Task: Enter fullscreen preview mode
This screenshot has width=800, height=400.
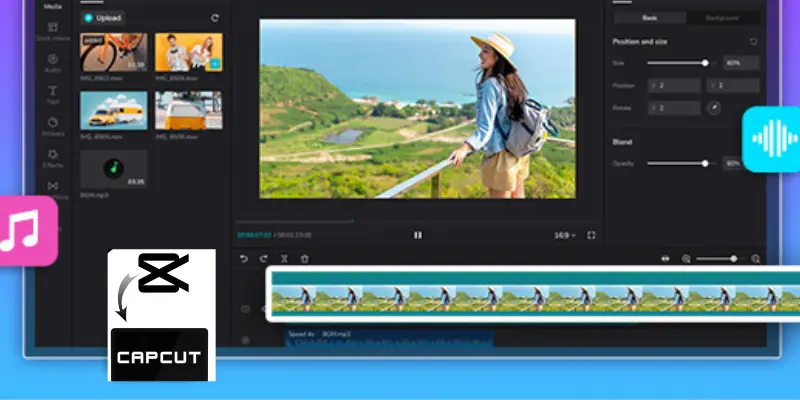Action: [x=591, y=235]
